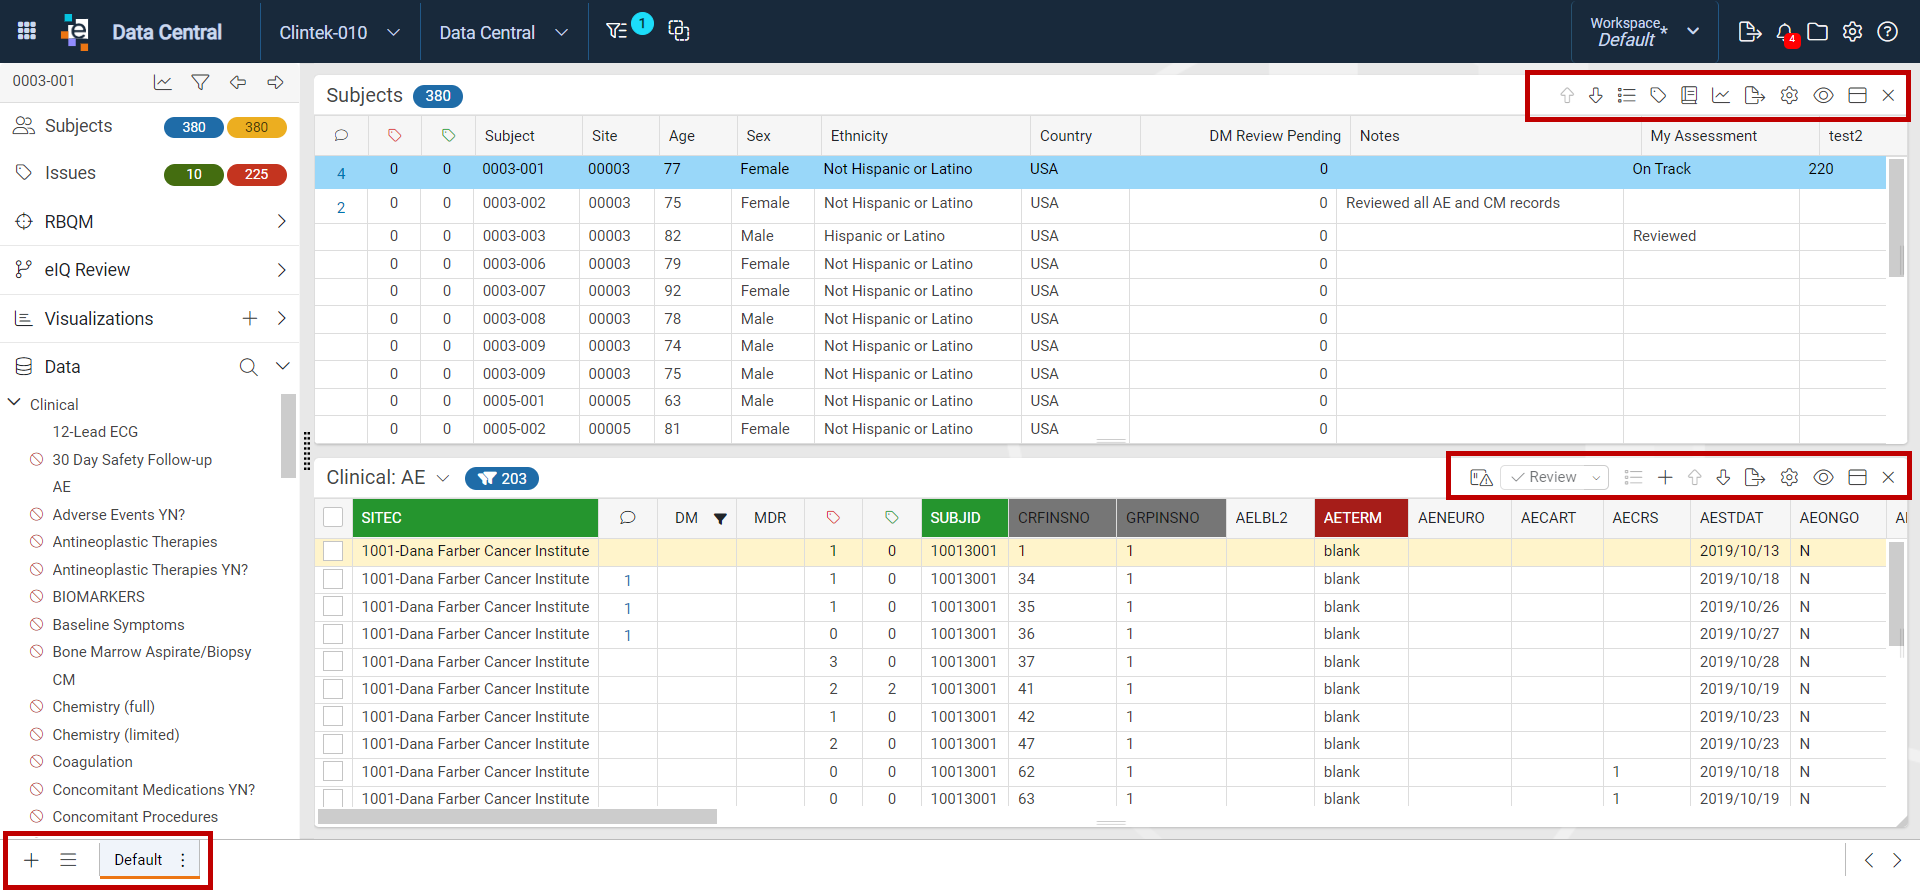Select the Default tab at the bottom
1920x890 pixels.
pos(138,859)
